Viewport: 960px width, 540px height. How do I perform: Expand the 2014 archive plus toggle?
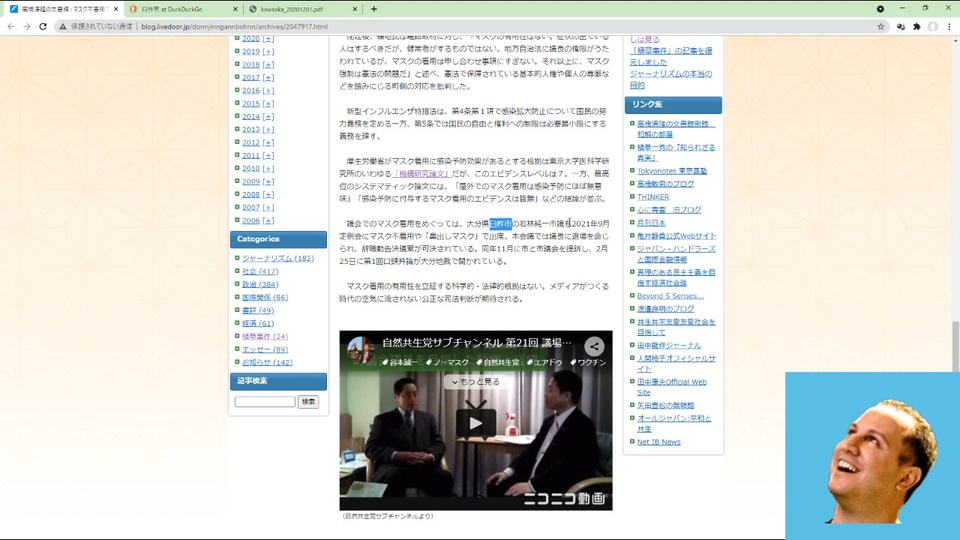pos(268,116)
